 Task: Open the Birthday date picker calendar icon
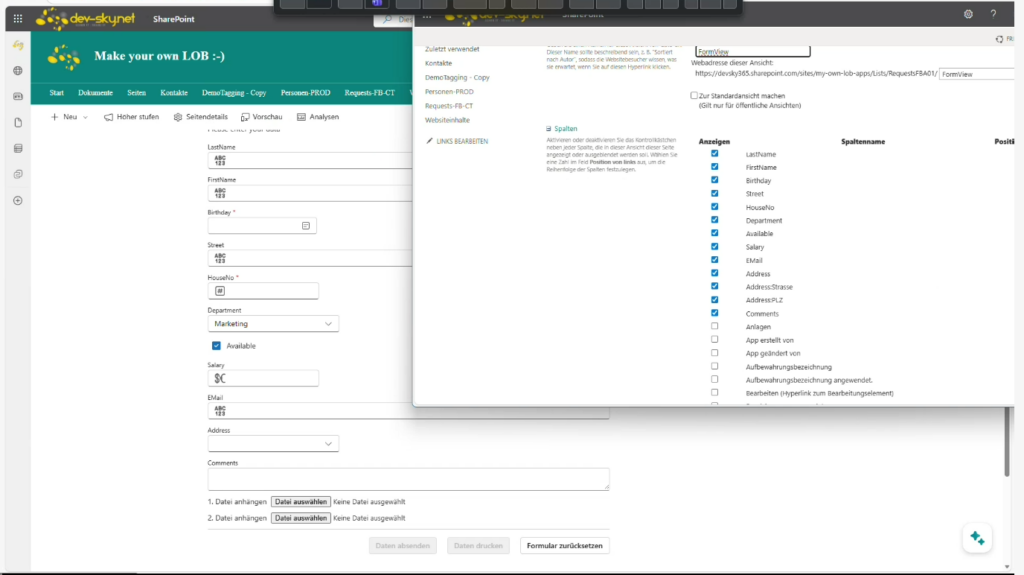pos(306,226)
